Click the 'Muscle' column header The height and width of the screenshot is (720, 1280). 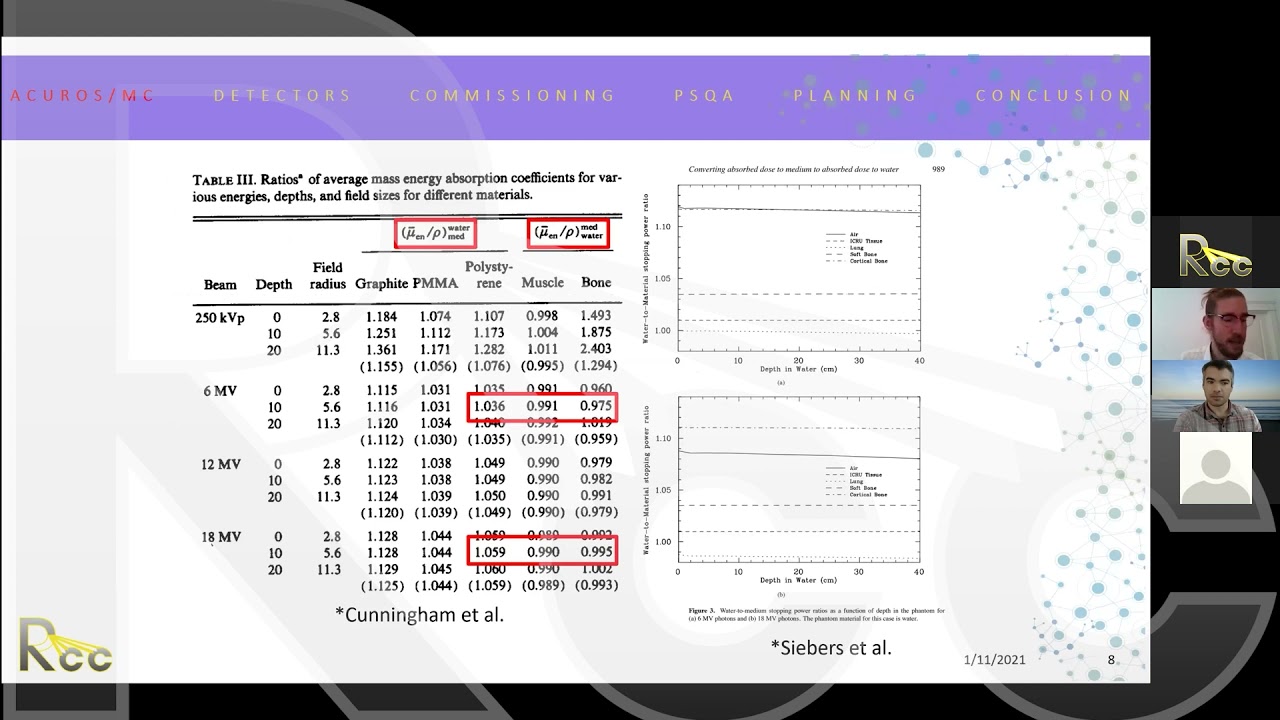tap(542, 283)
